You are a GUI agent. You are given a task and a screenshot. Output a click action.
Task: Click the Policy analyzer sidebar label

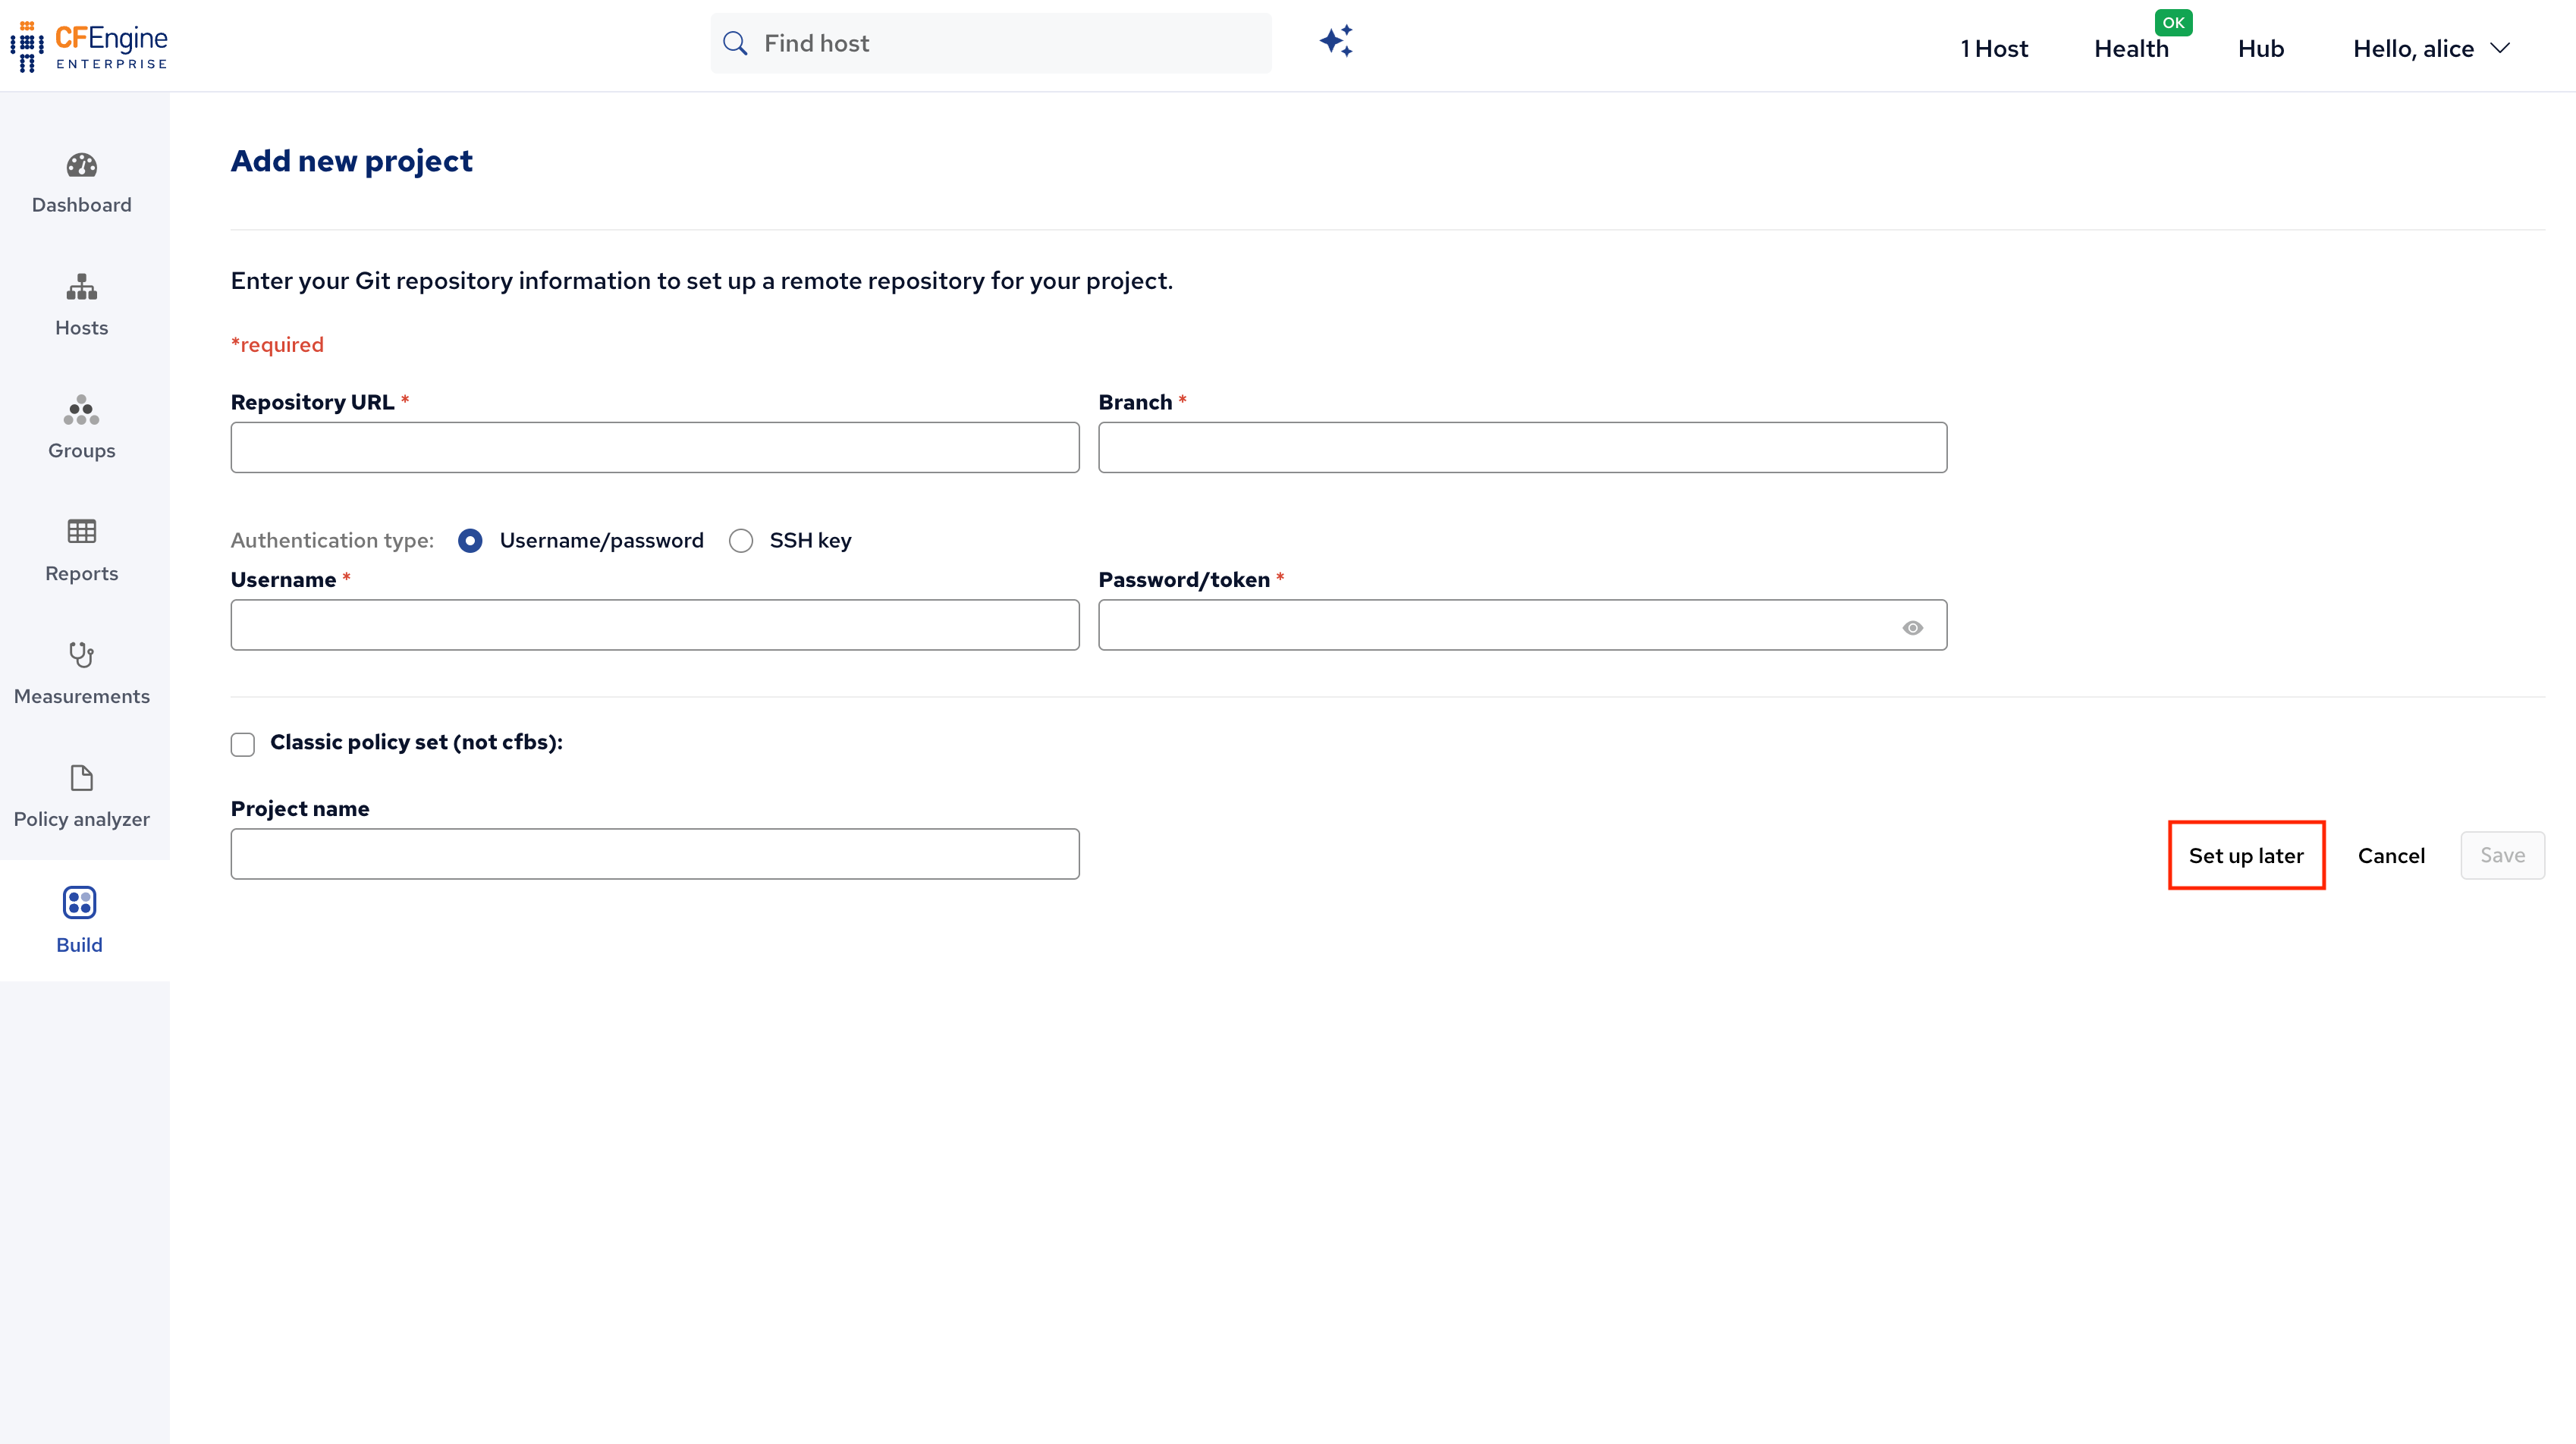pos(82,820)
